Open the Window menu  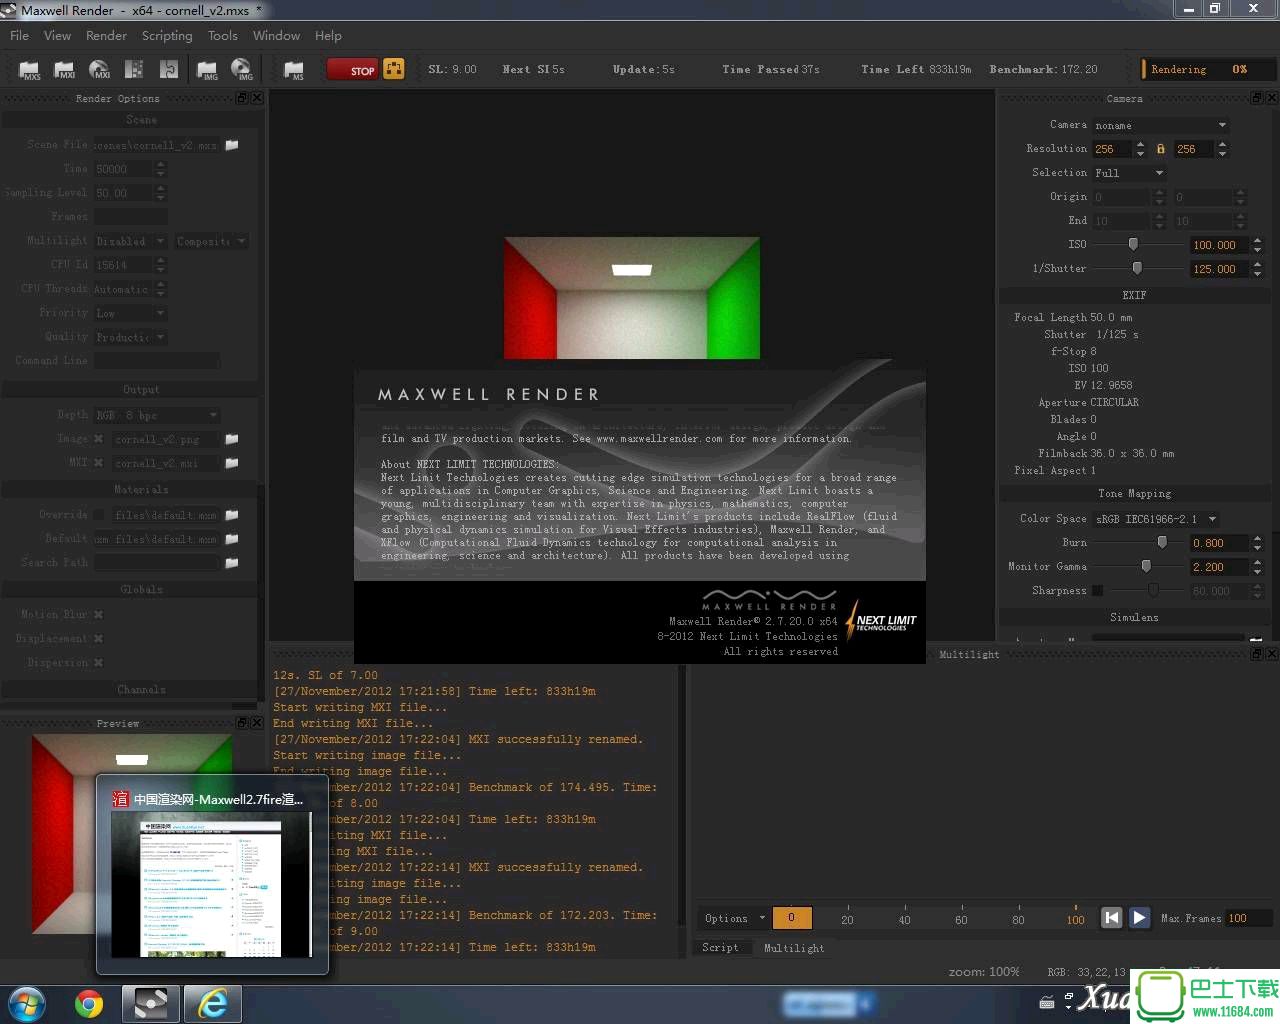pyautogui.click(x=276, y=36)
